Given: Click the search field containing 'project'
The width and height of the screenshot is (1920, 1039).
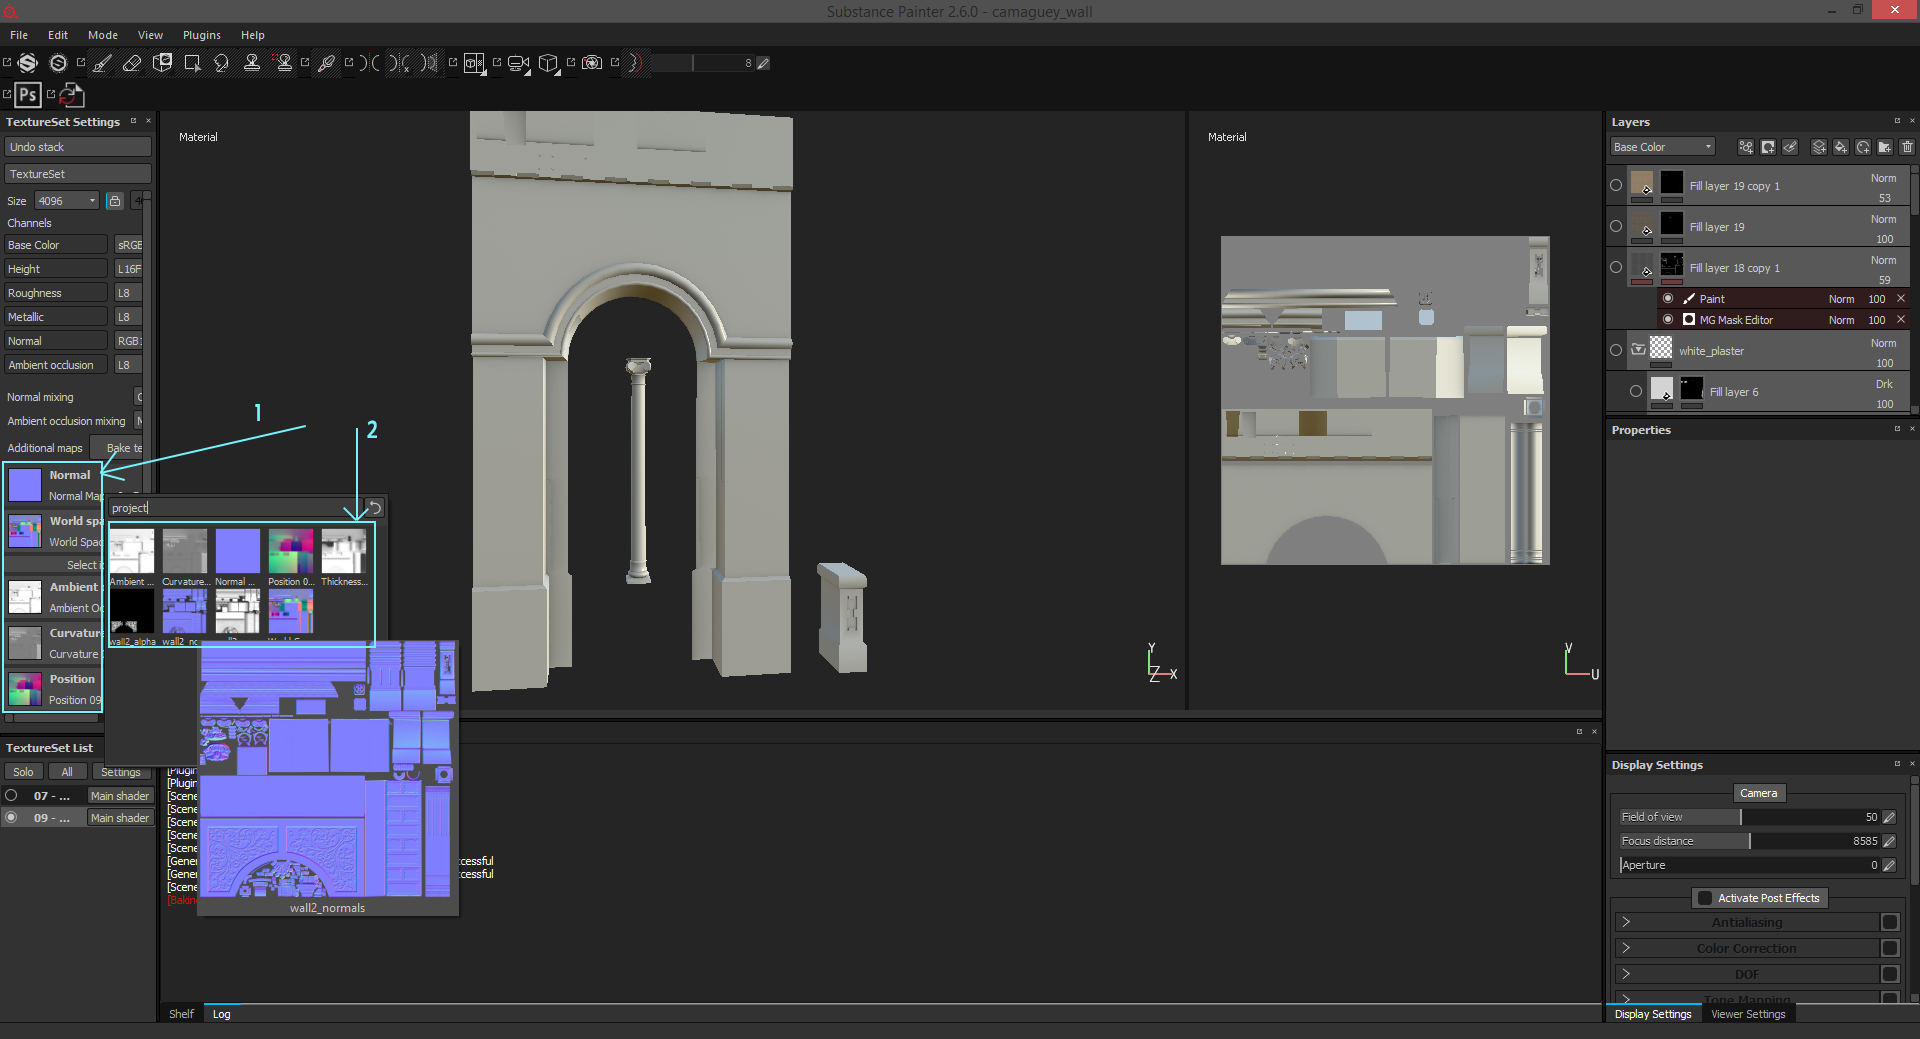Looking at the screenshot, I should pyautogui.click(x=235, y=508).
